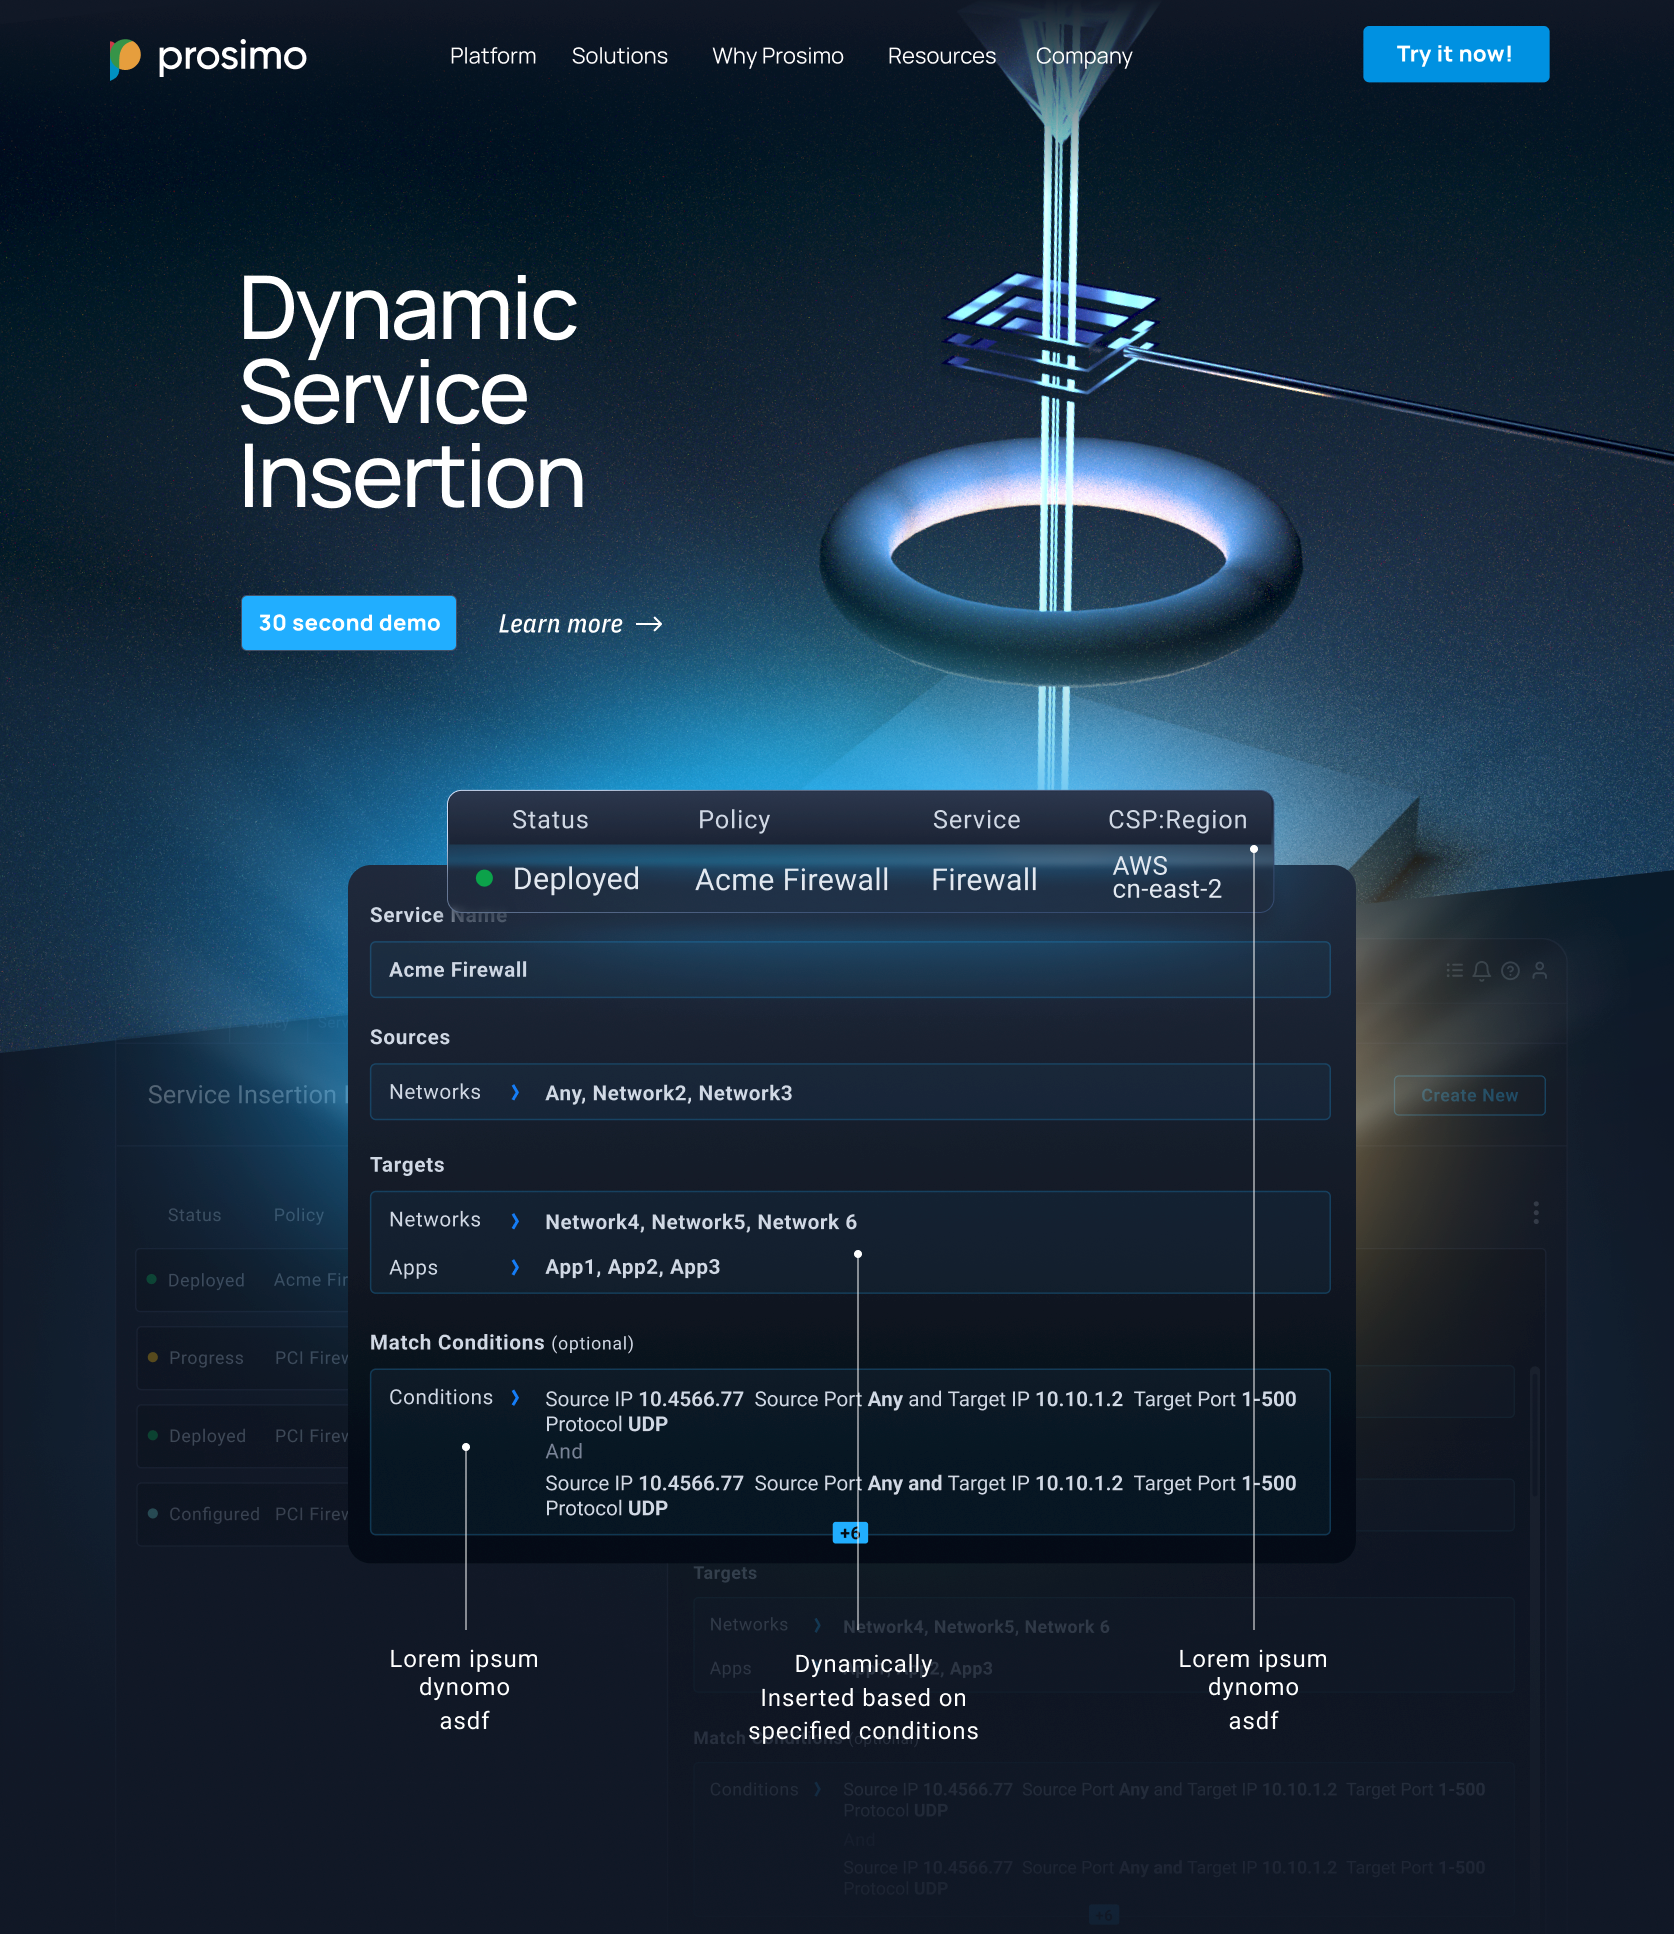1674x1934 pixels.
Task: Click the help question mark icon
Action: [1509, 970]
